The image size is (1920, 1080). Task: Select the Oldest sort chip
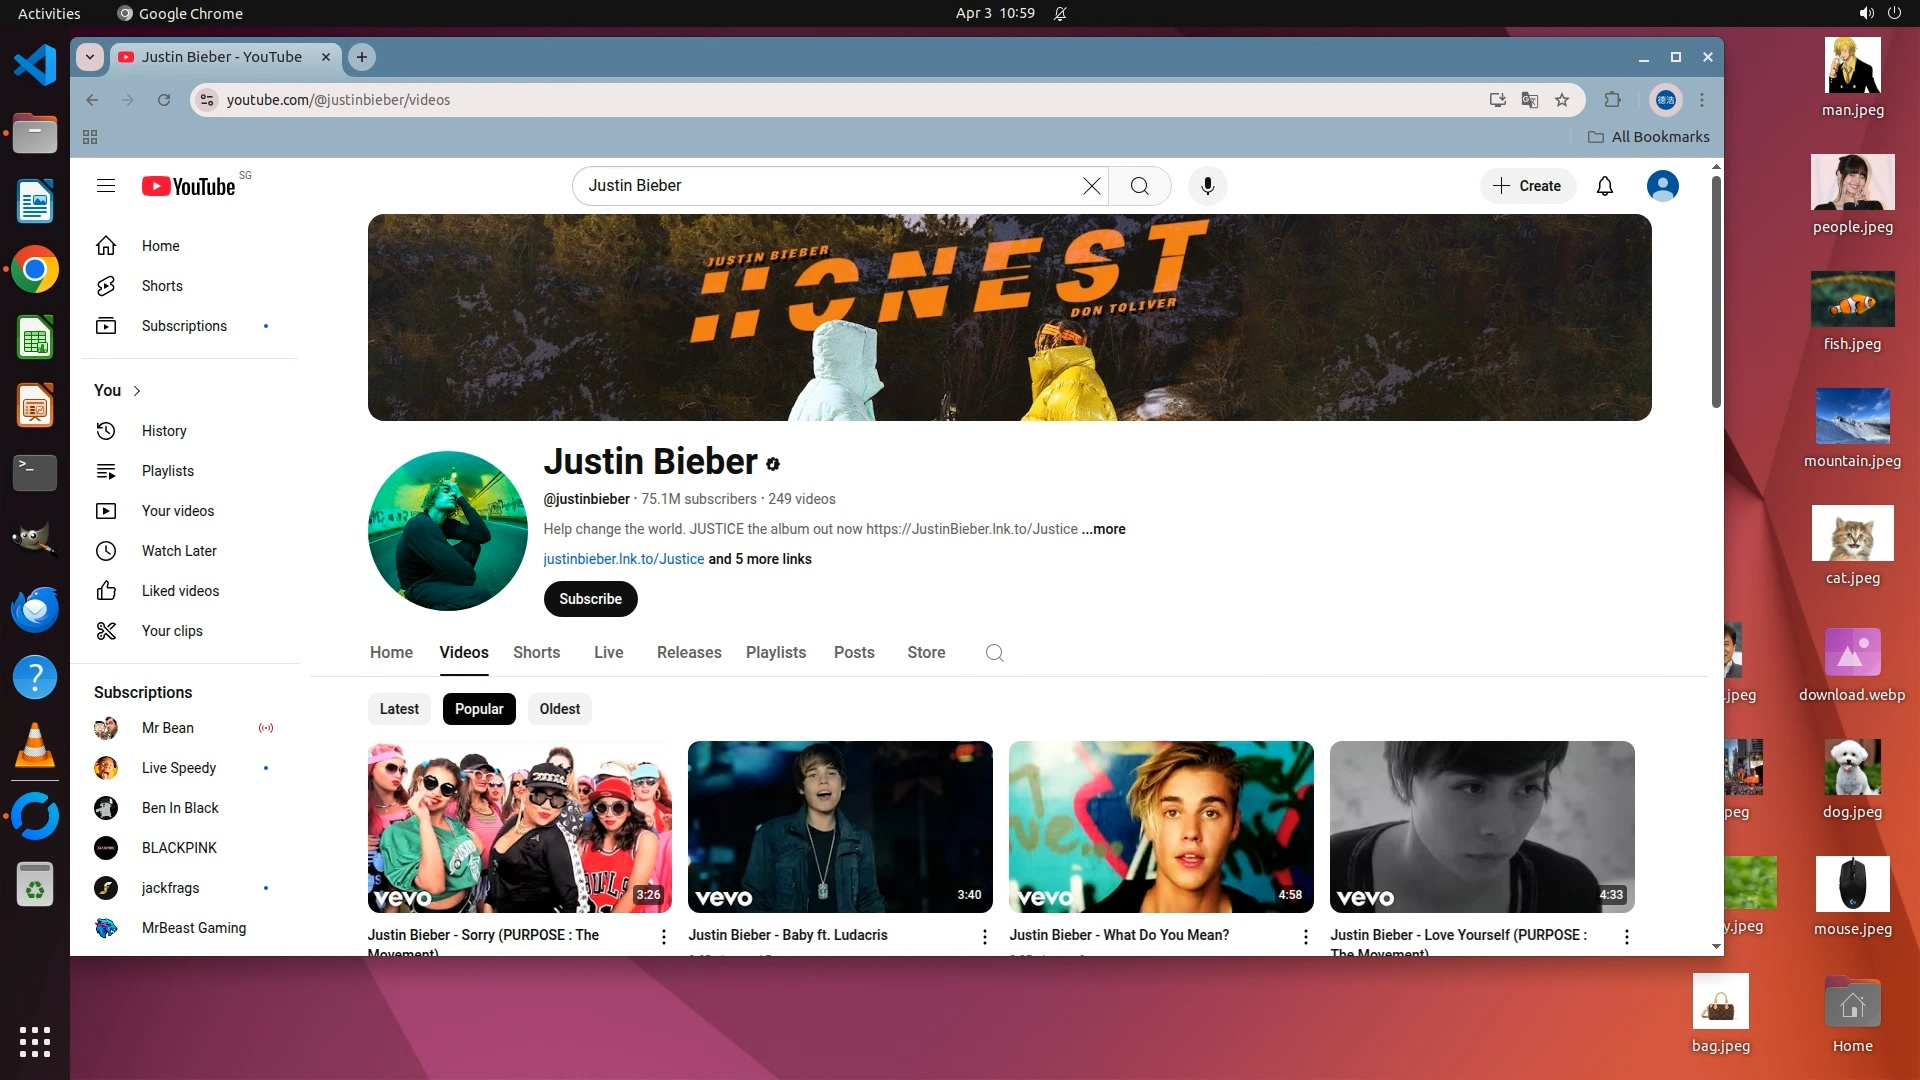559,709
